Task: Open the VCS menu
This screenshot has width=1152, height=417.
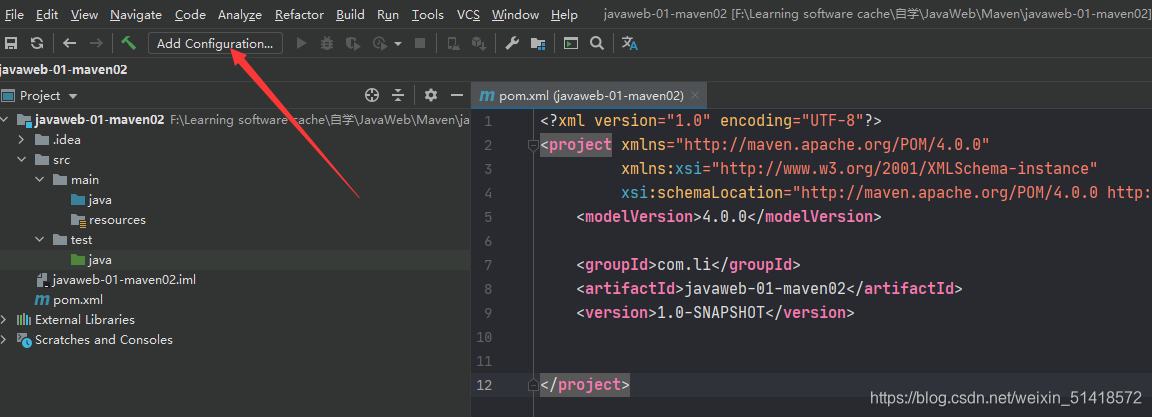Action: point(469,15)
